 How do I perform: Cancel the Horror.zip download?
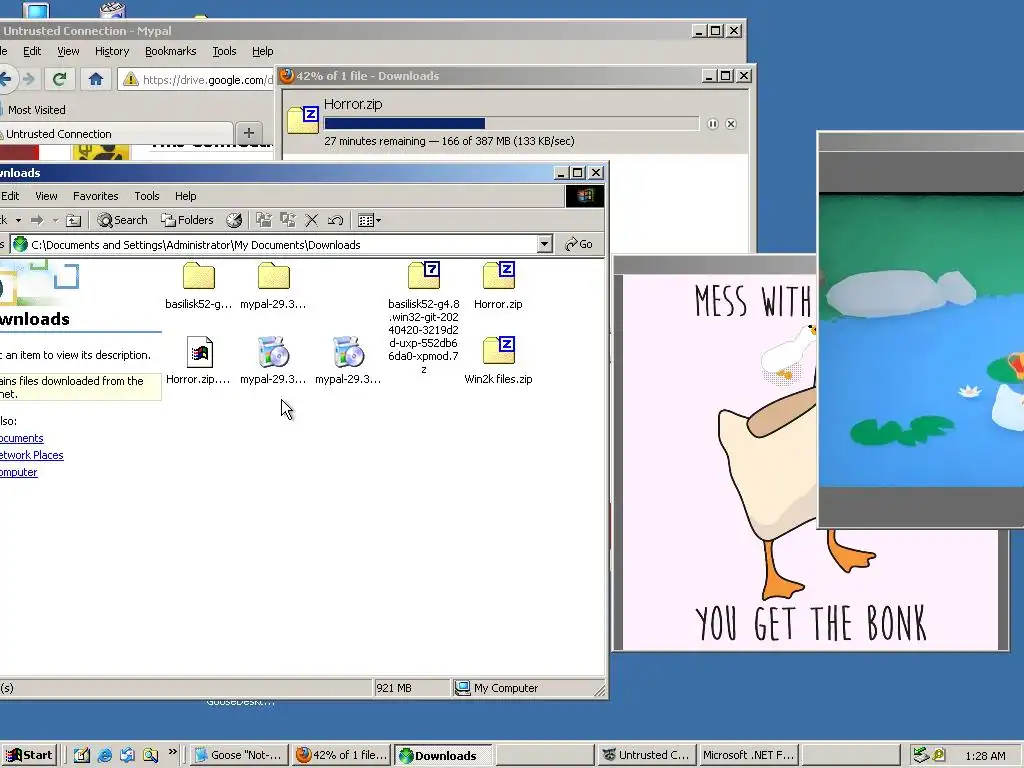pos(731,123)
